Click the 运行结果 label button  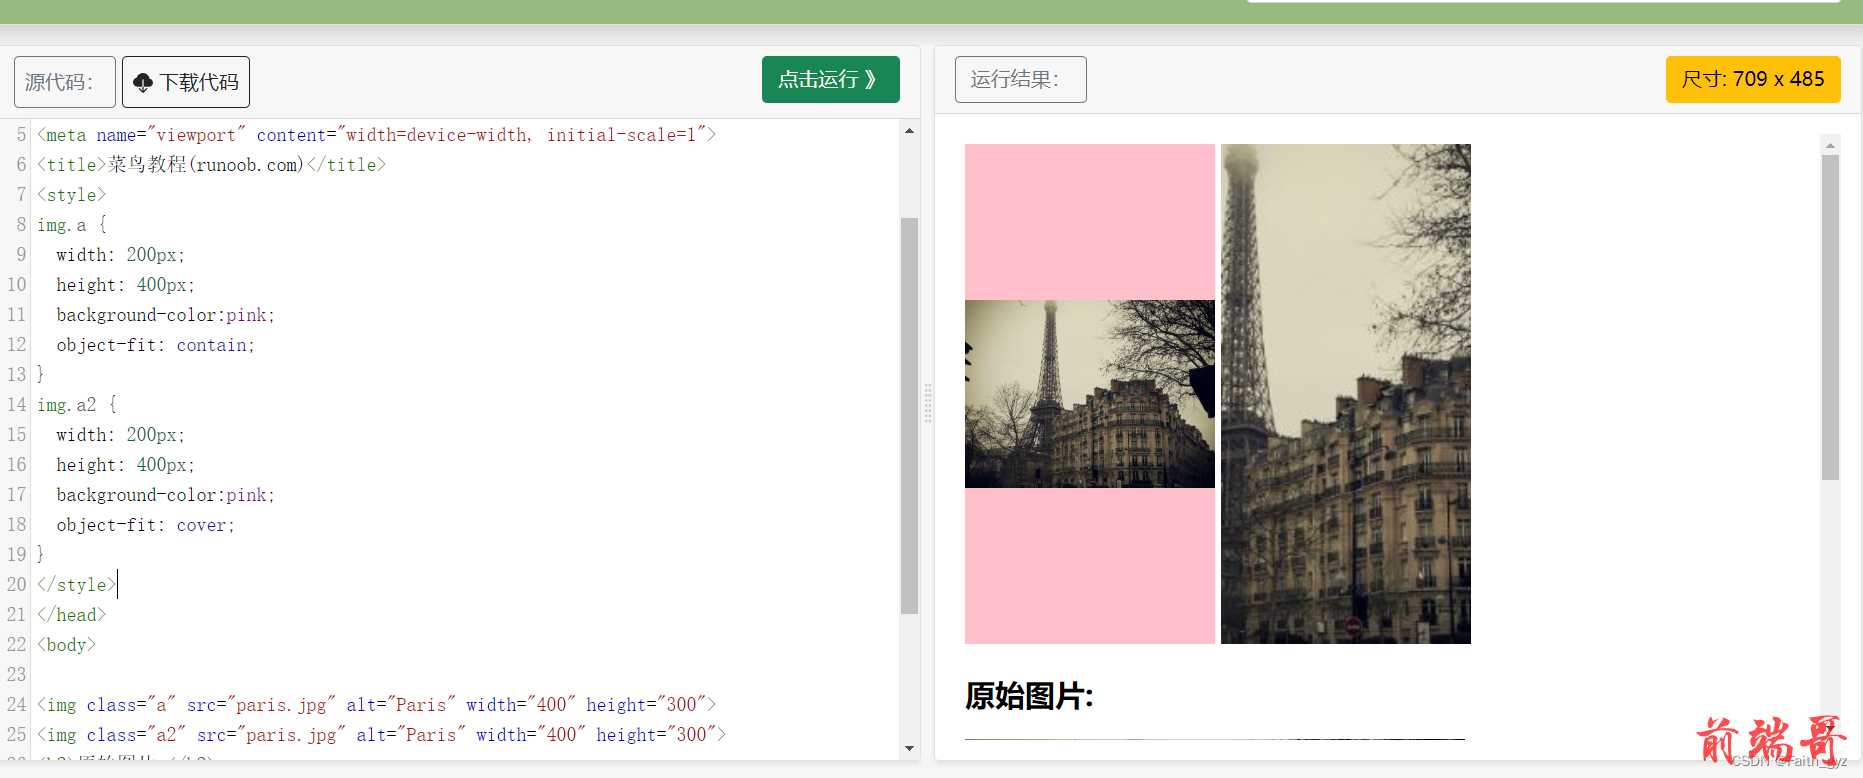click(1021, 80)
